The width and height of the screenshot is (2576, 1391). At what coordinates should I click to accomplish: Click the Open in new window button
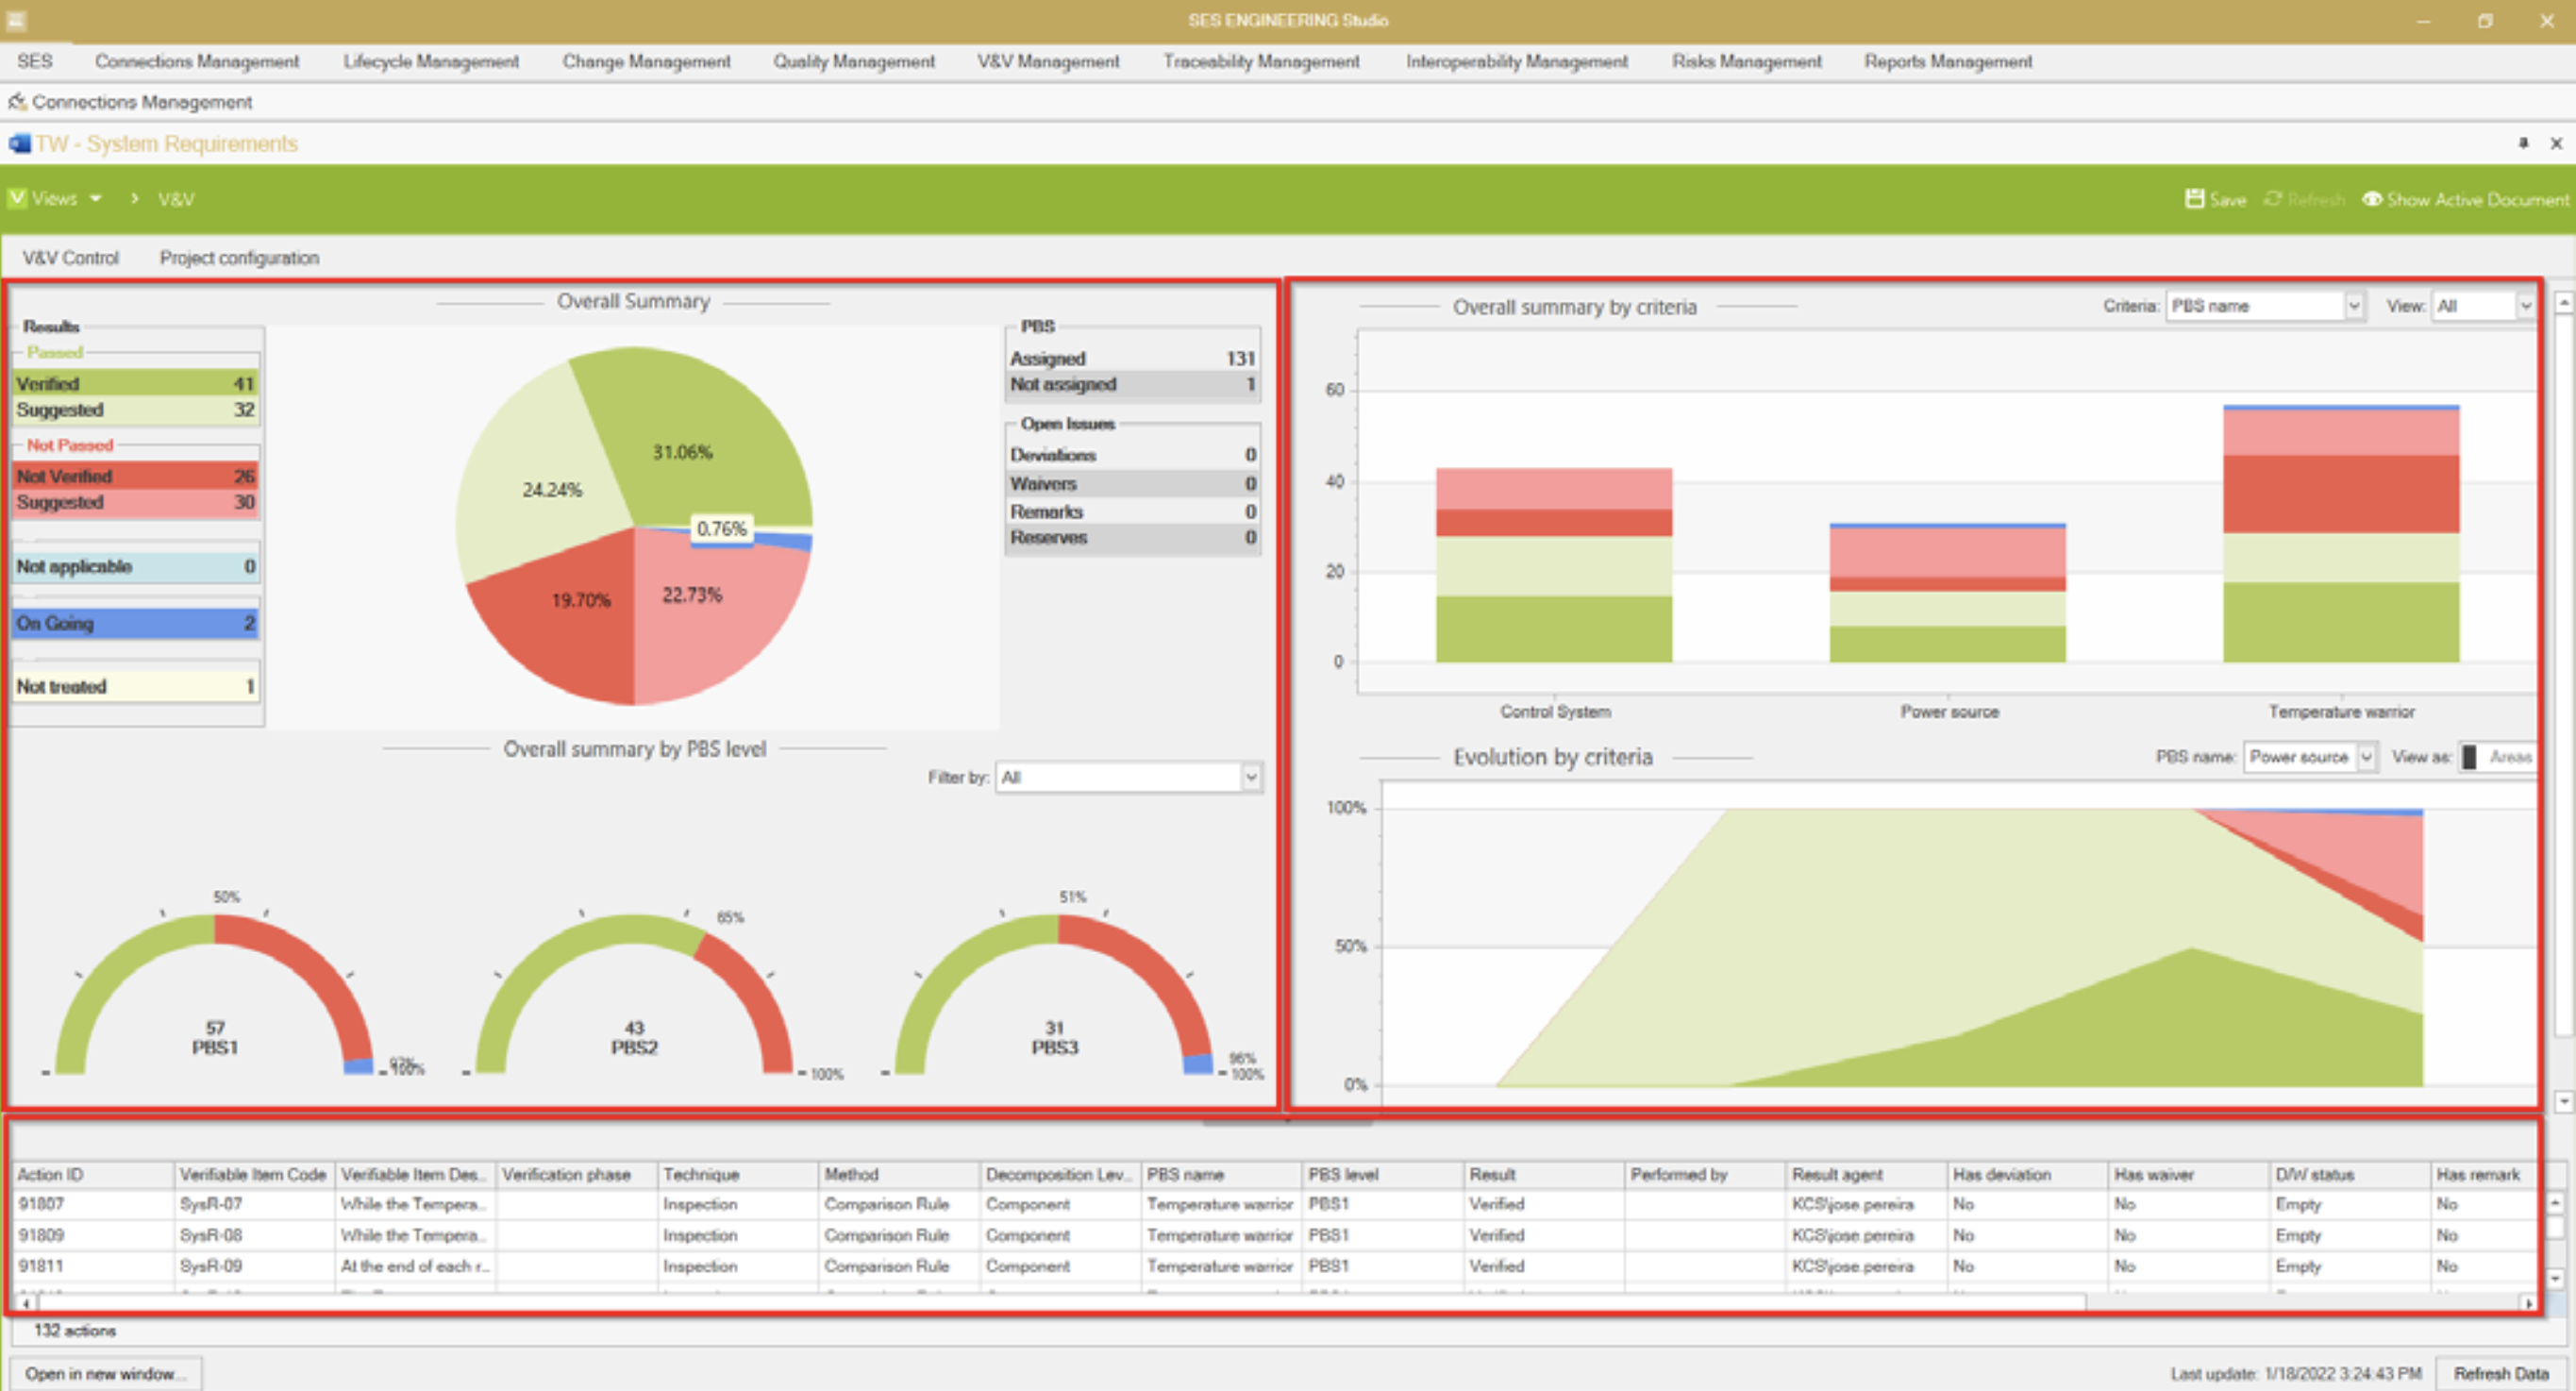104,1373
